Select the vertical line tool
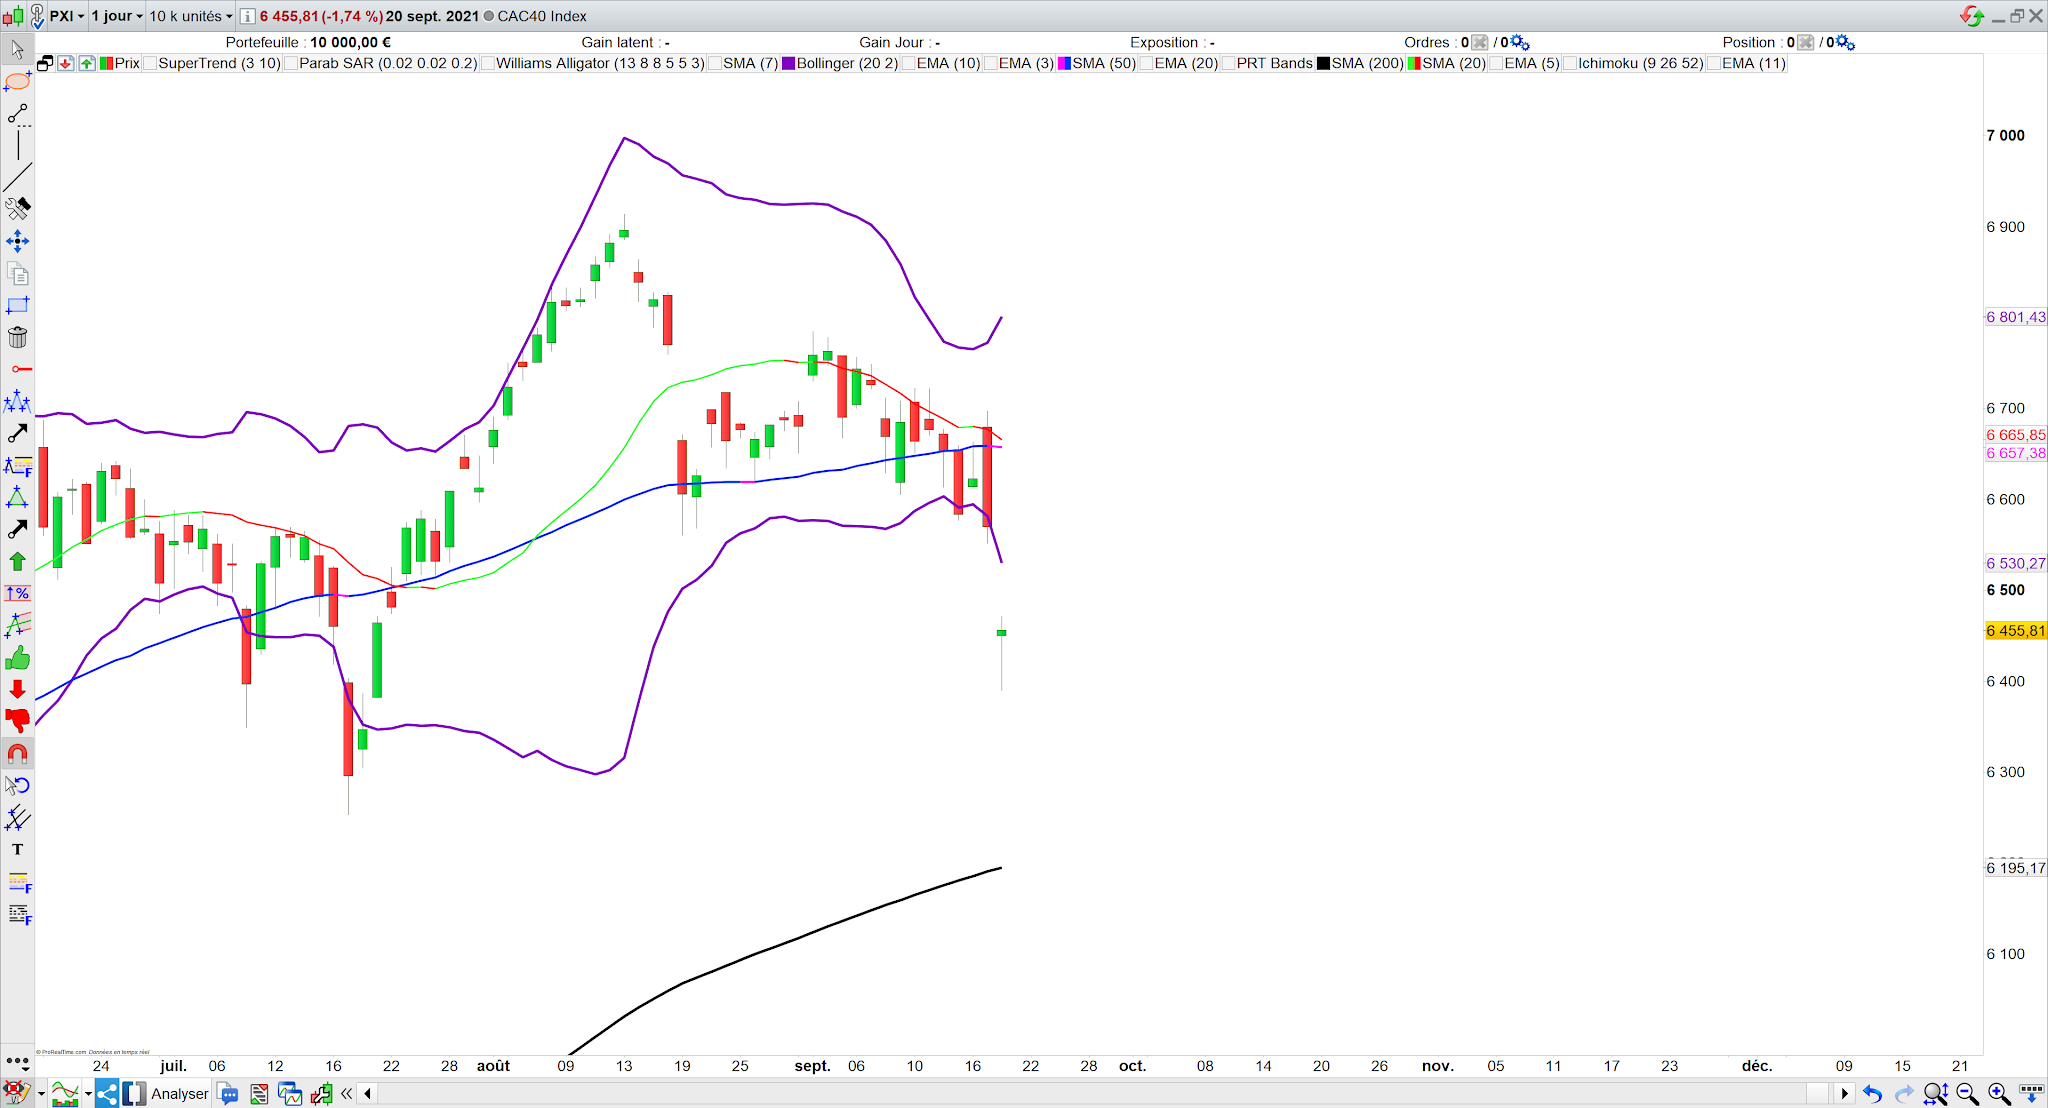Viewport: 2048px width, 1108px height. coord(17,145)
